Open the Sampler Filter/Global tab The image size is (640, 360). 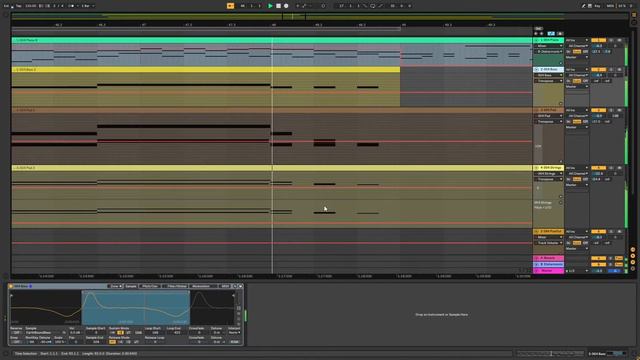(176, 287)
